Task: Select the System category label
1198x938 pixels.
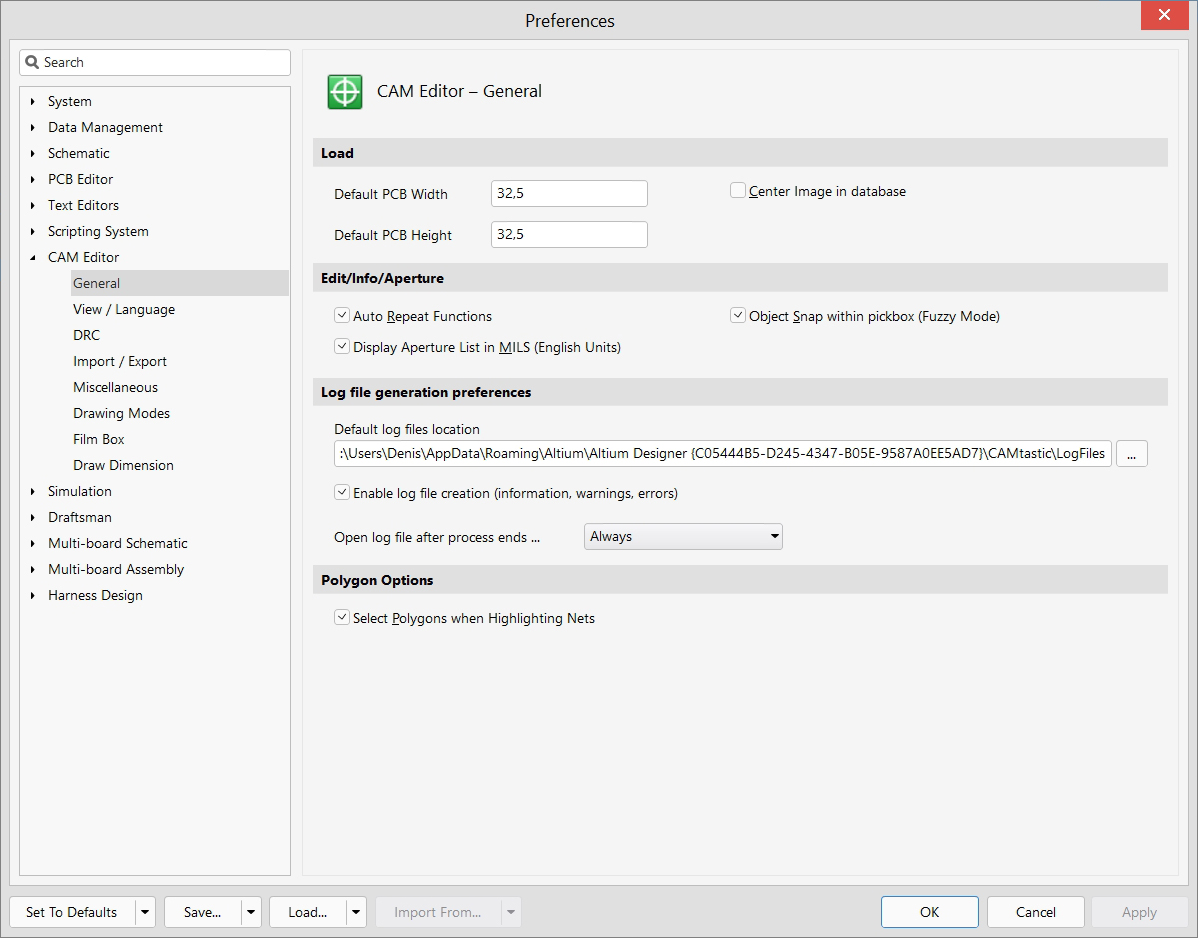Action: tap(70, 102)
